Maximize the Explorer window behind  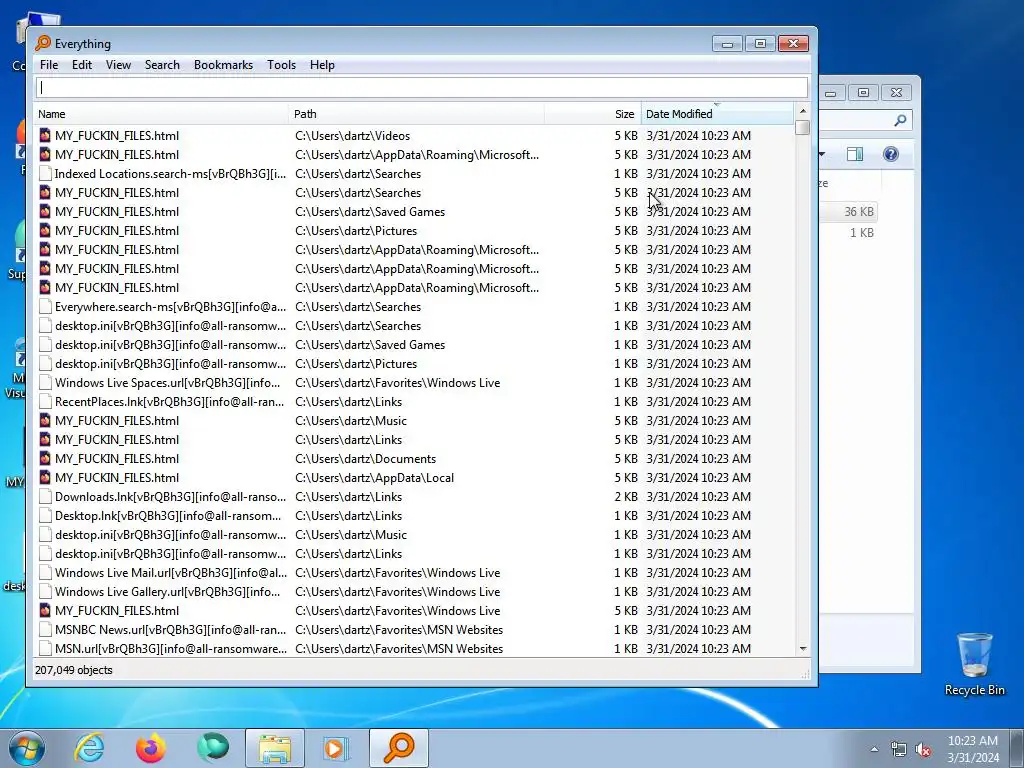tap(863, 93)
